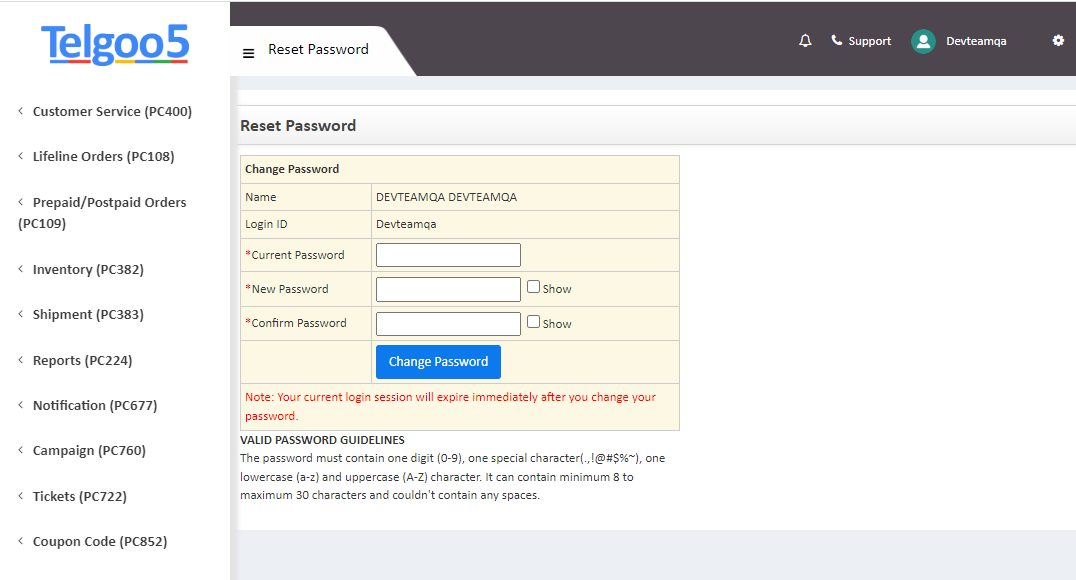Expand Customer Service (PC400) menu
The width and height of the screenshot is (1076, 580).
tap(112, 112)
